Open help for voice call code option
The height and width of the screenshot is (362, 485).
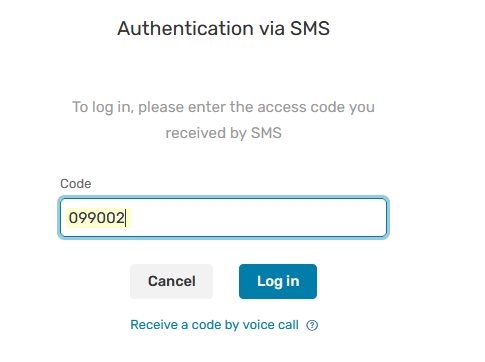[x=312, y=325]
